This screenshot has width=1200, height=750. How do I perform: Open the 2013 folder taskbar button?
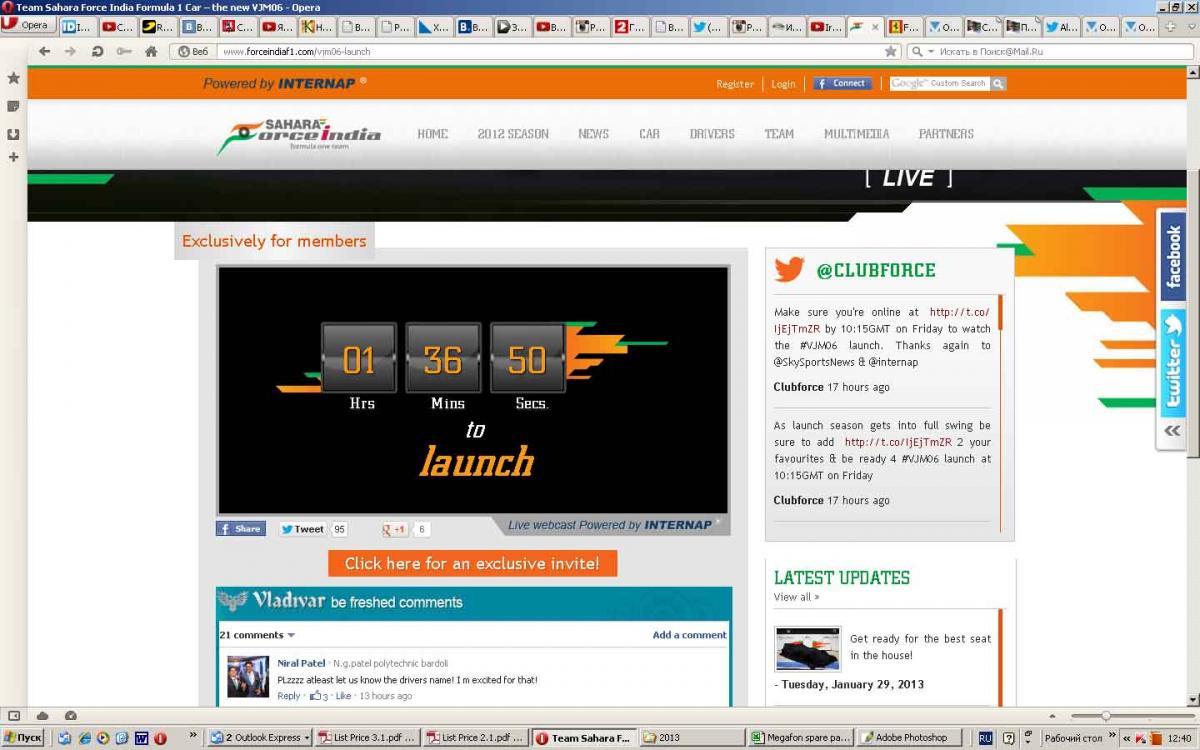point(690,738)
